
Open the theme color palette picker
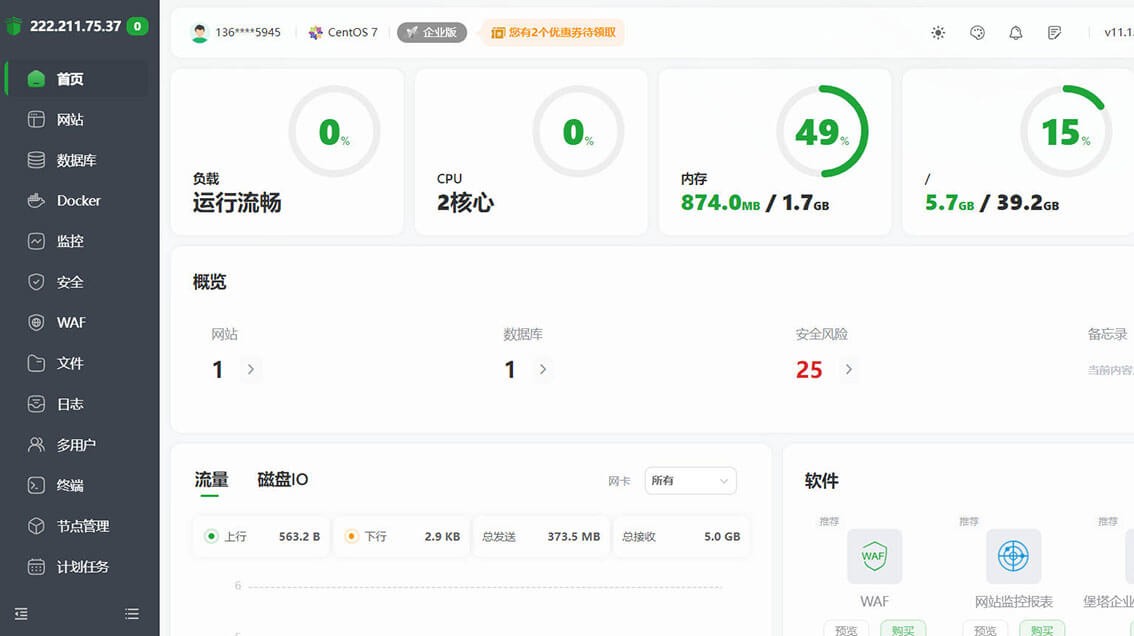(x=977, y=32)
